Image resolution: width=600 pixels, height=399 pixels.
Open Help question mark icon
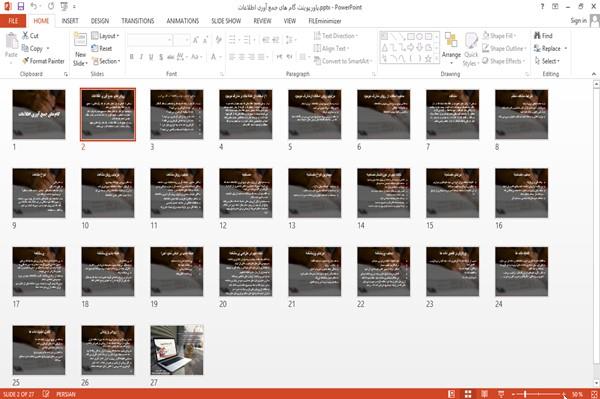(x=542, y=7)
